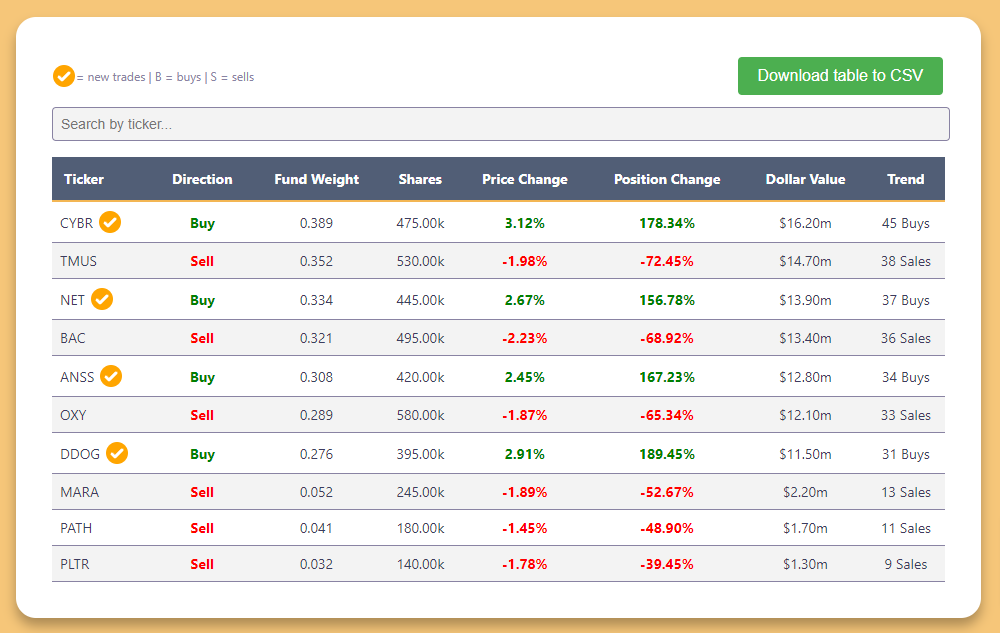The width and height of the screenshot is (1000, 633).
Task: Click fund weight 0.052
Action: (316, 492)
